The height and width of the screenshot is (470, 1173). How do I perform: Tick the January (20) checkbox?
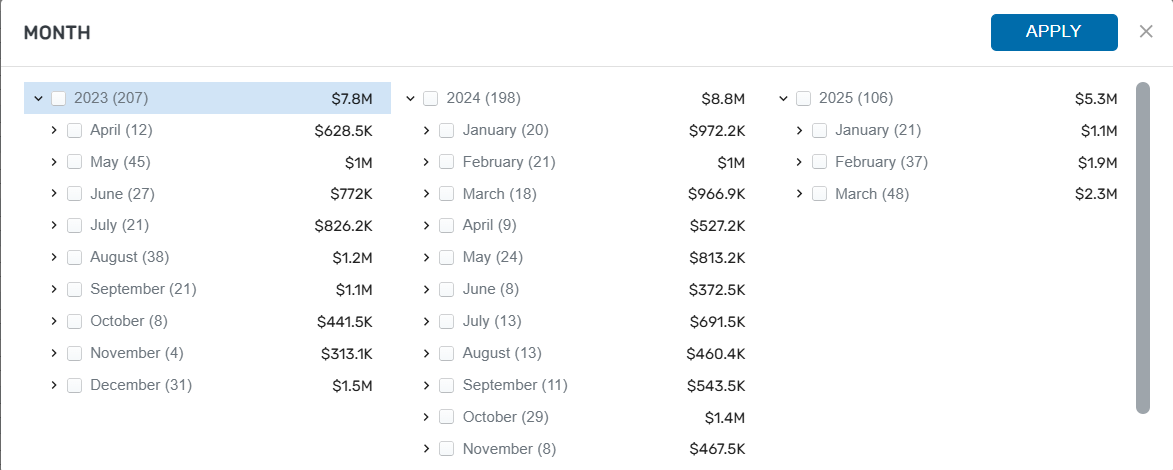[447, 130]
